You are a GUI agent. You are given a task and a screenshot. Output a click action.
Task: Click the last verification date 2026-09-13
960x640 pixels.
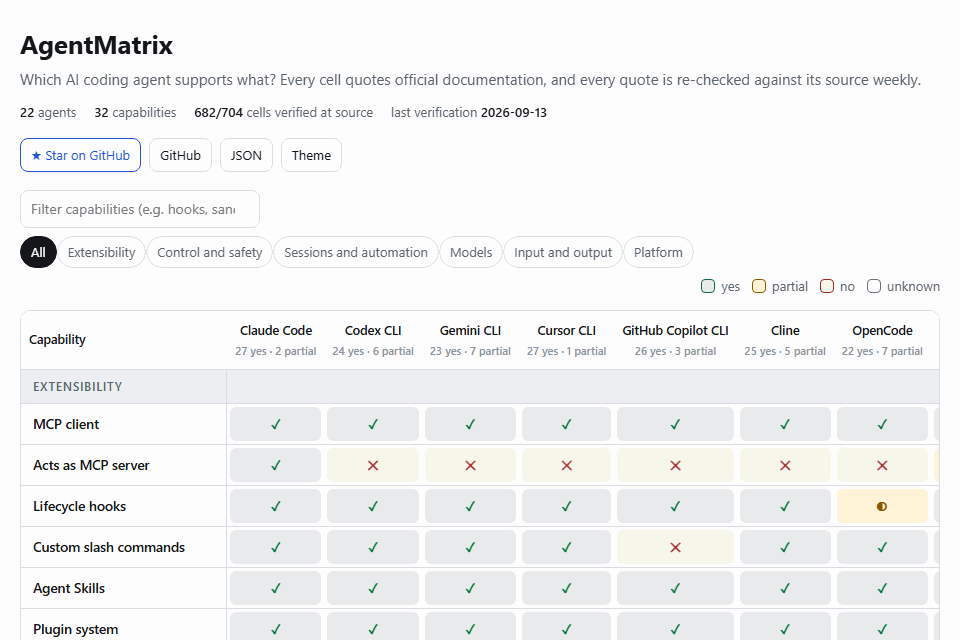(514, 113)
